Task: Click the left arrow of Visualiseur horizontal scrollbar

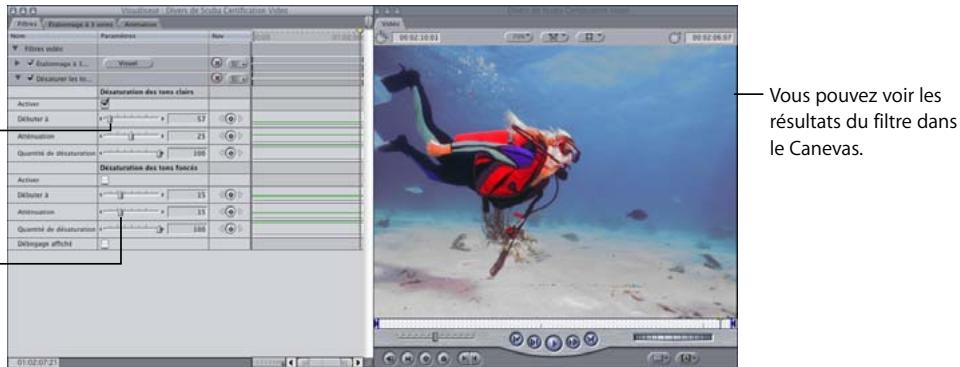Action: coord(291,362)
